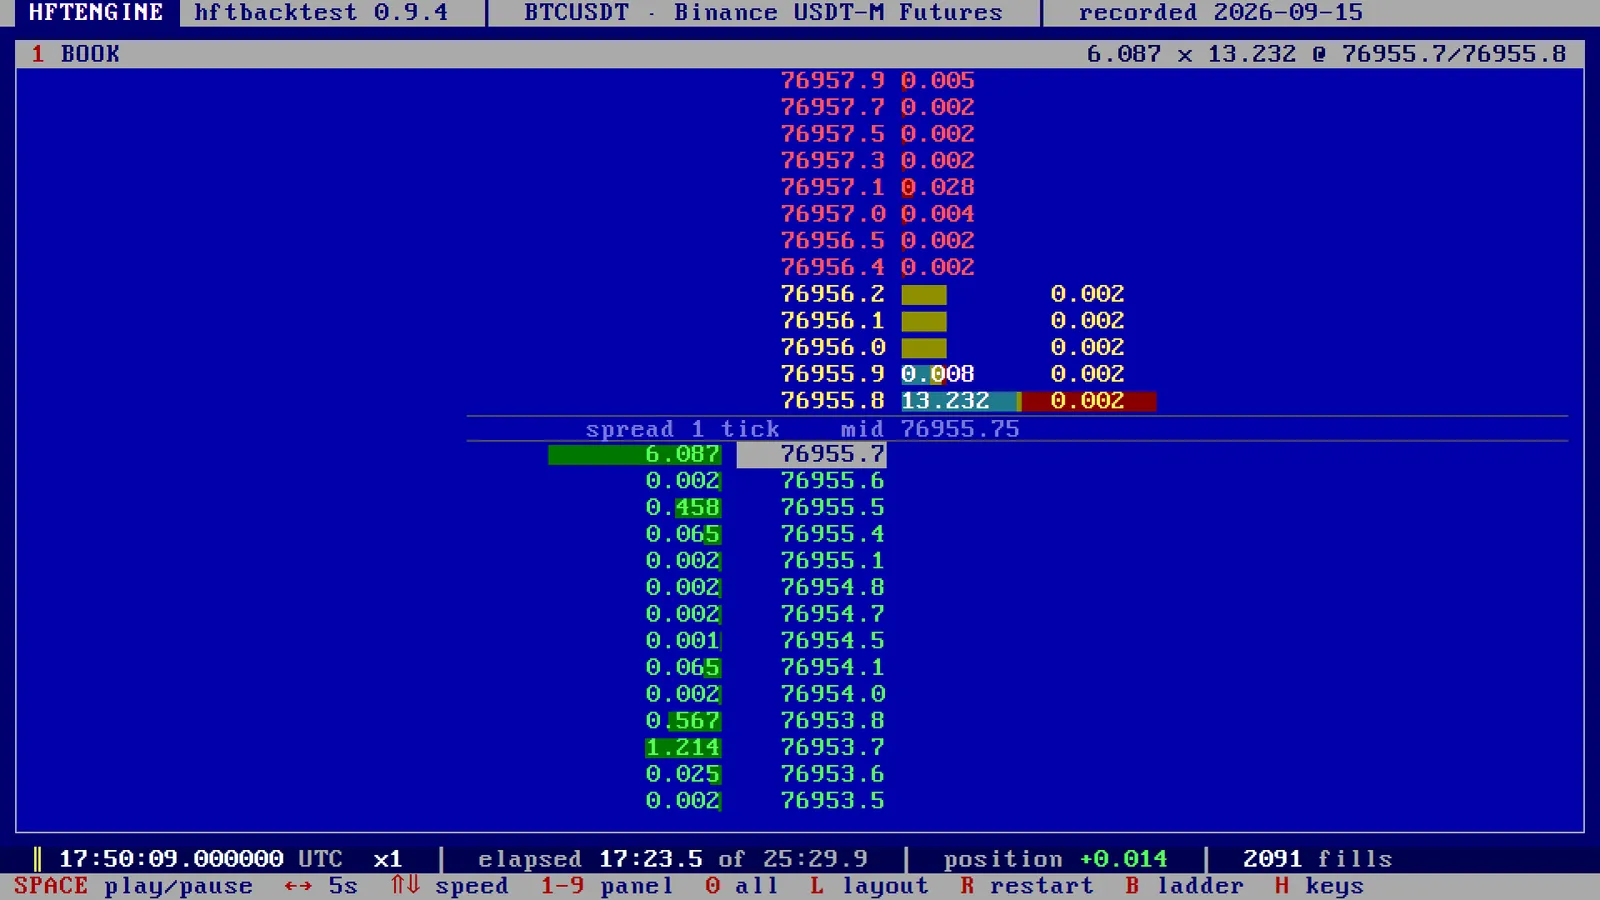The width and height of the screenshot is (1600, 900).
Task: Click the R restart command
Action: click(x=1027, y=886)
